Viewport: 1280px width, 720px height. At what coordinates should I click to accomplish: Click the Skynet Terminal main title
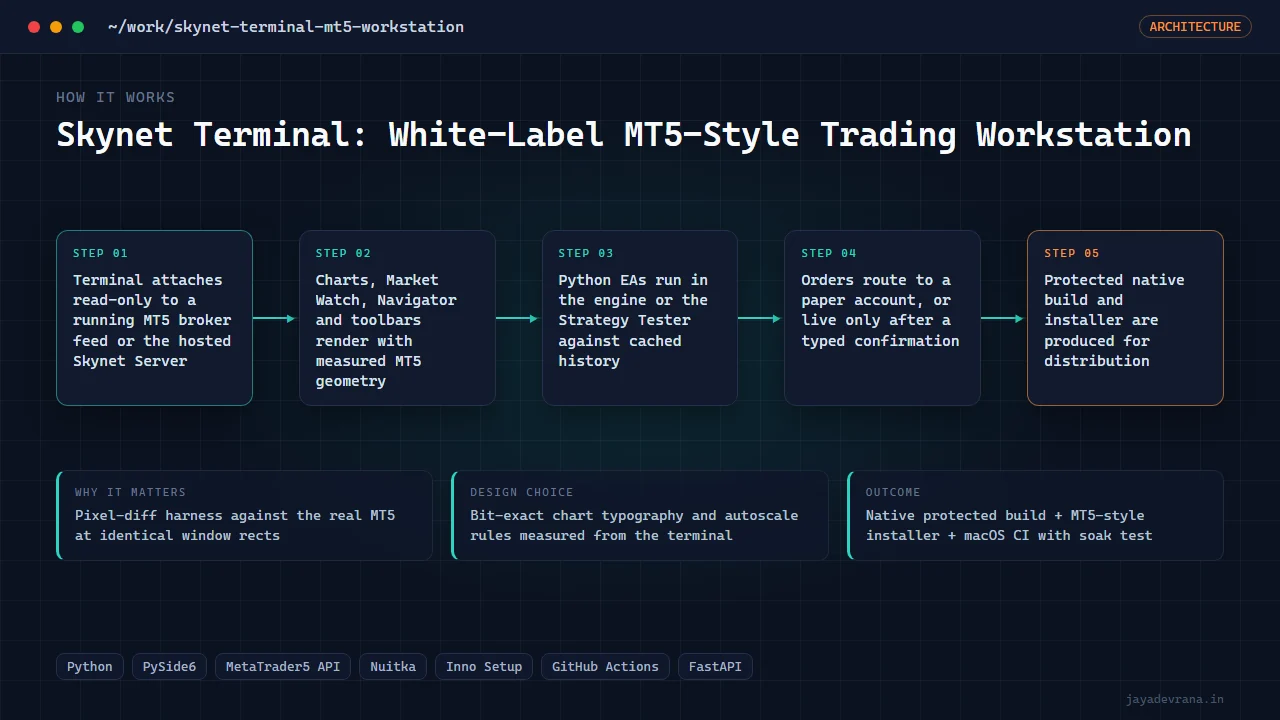[x=624, y=134]
